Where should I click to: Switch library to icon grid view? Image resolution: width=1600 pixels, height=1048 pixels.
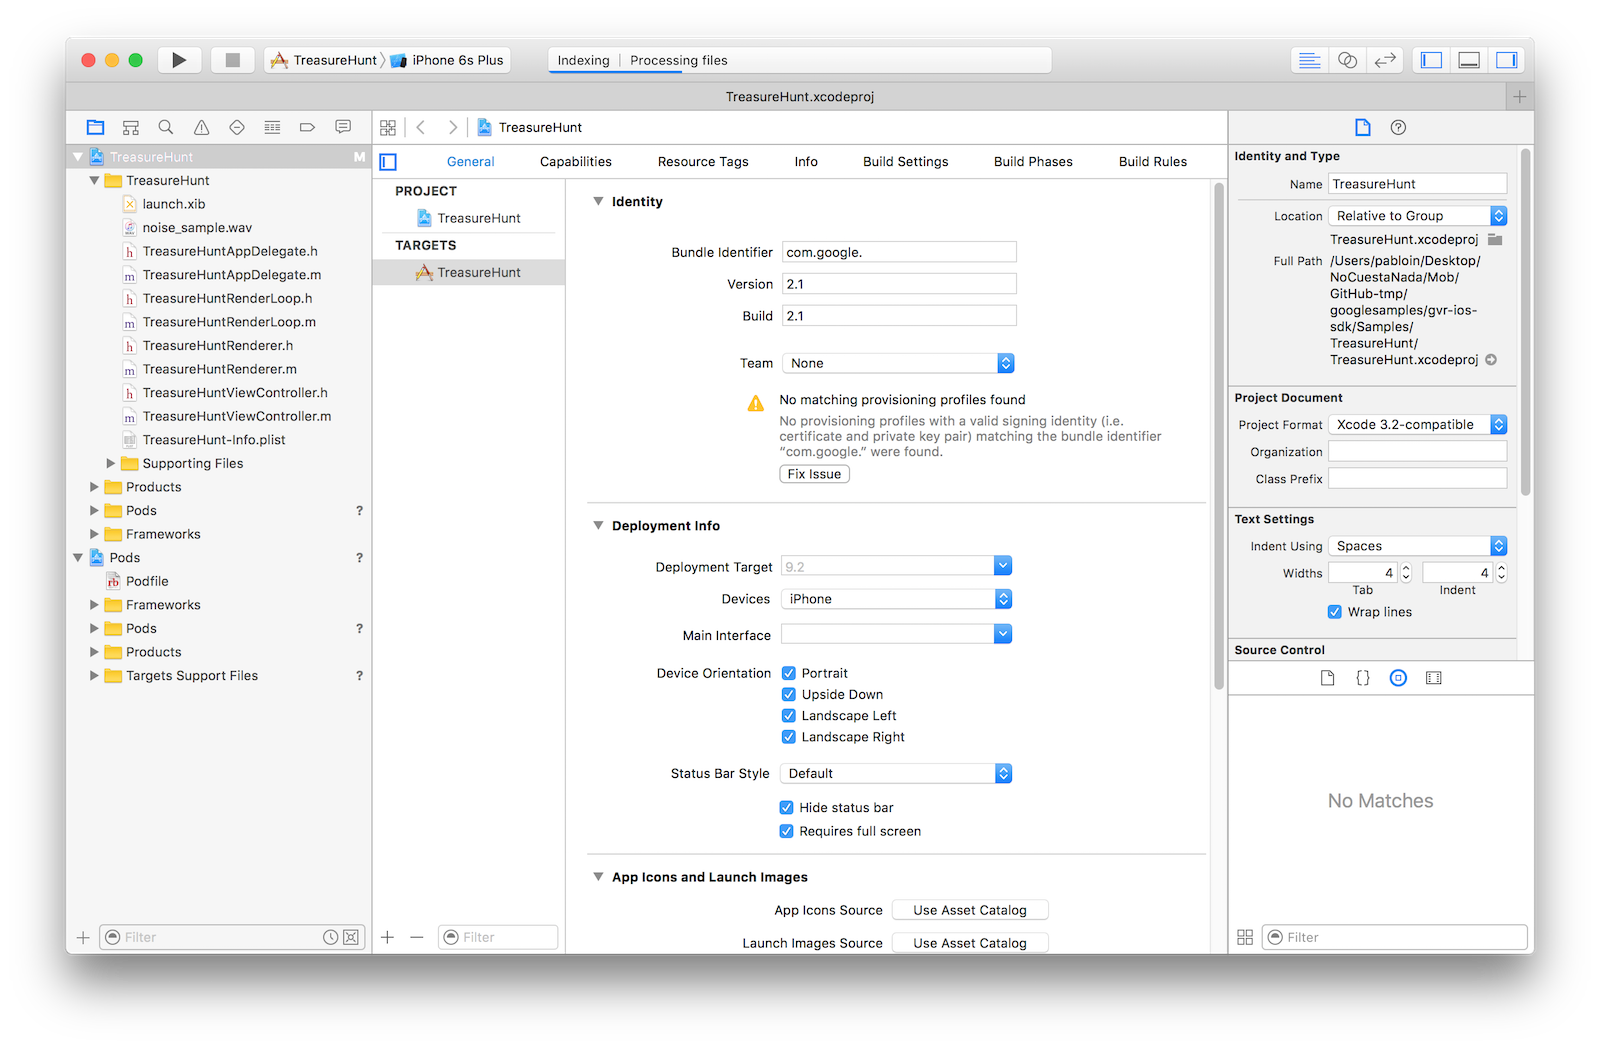pyautogui.click(x=1245, y=937)
